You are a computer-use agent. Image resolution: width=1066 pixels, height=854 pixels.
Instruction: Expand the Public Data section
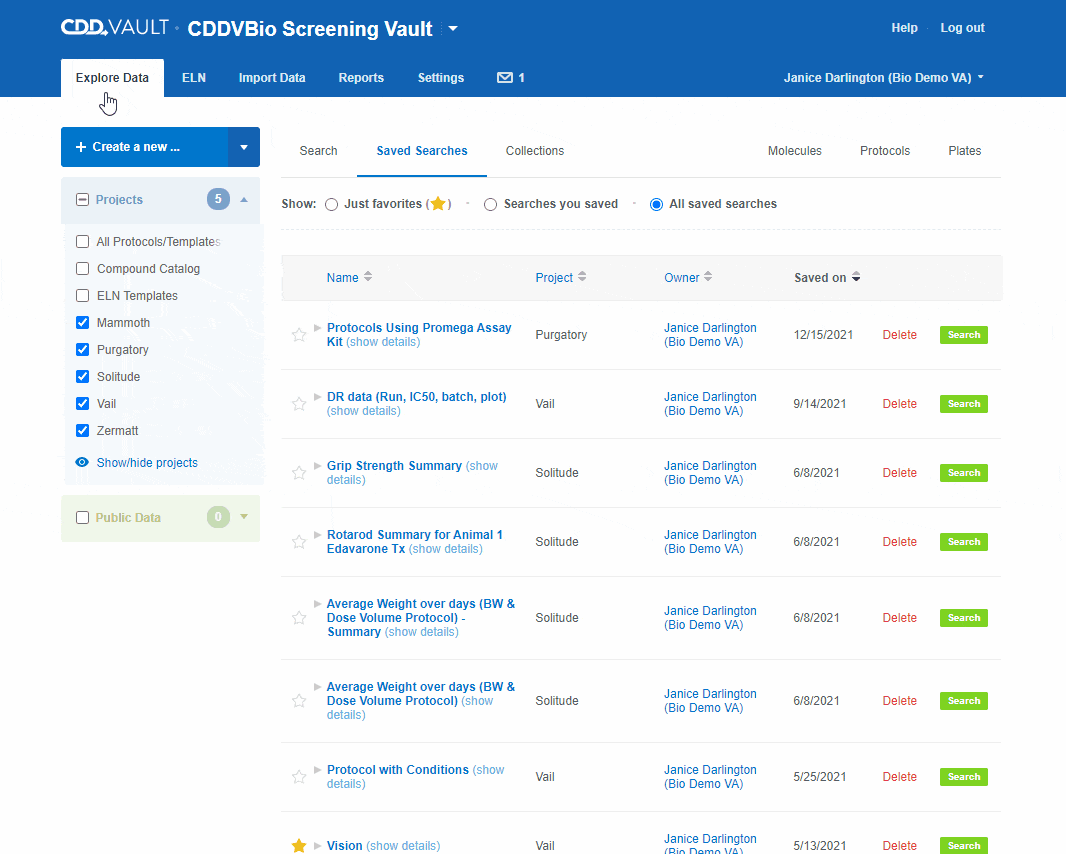click(243, 518)
